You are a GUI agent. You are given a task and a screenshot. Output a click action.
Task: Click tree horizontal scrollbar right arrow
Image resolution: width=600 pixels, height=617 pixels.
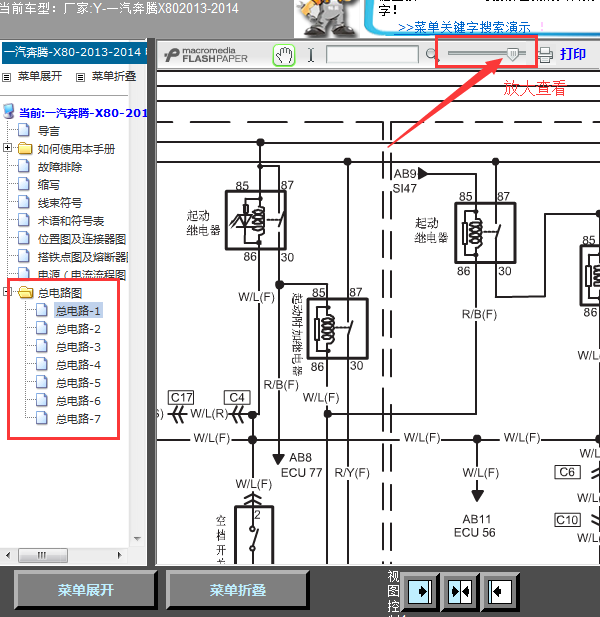(x=120, y=555)
